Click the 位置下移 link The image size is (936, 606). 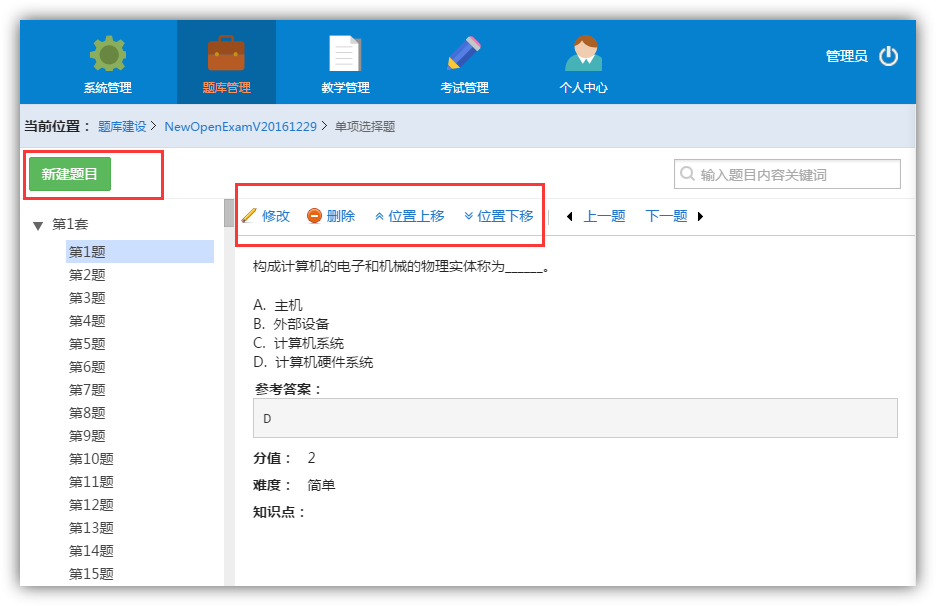click(505, 216)
